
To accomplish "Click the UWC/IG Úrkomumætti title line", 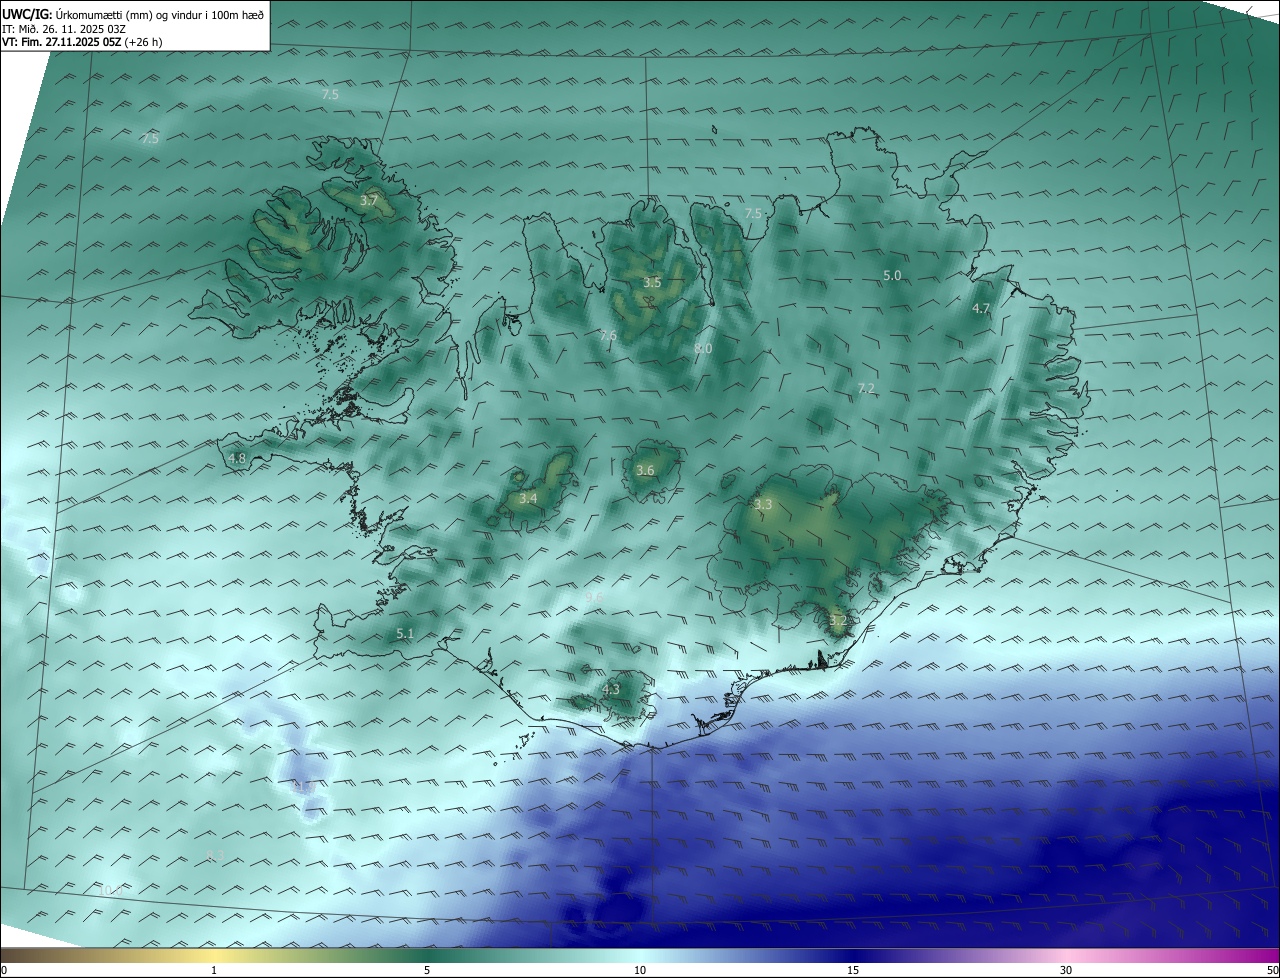I will [133, 14].
